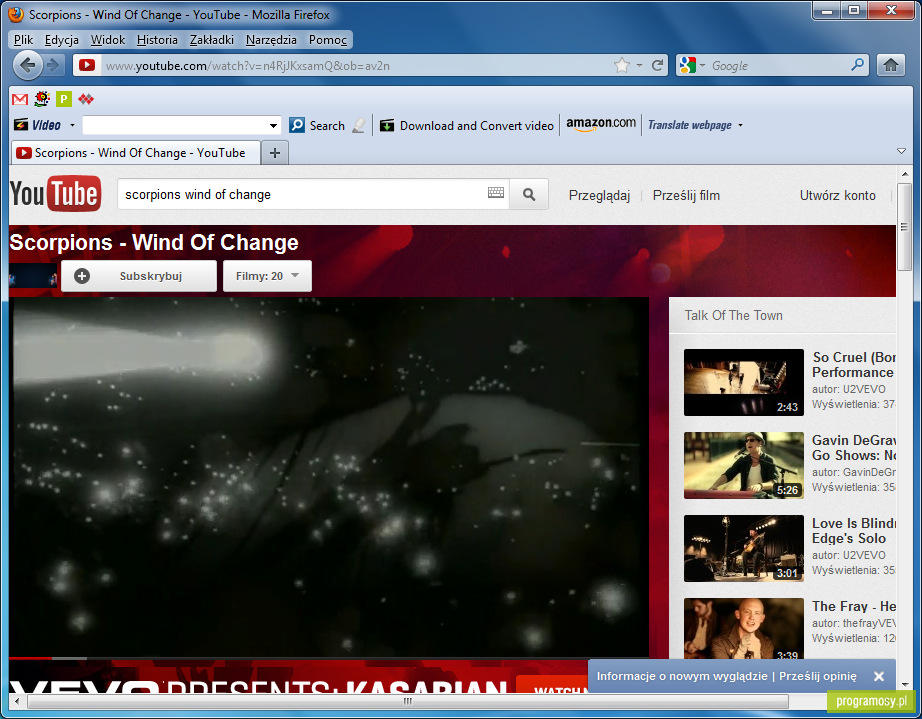Click the Subskrybuj button

pos(139,276)
